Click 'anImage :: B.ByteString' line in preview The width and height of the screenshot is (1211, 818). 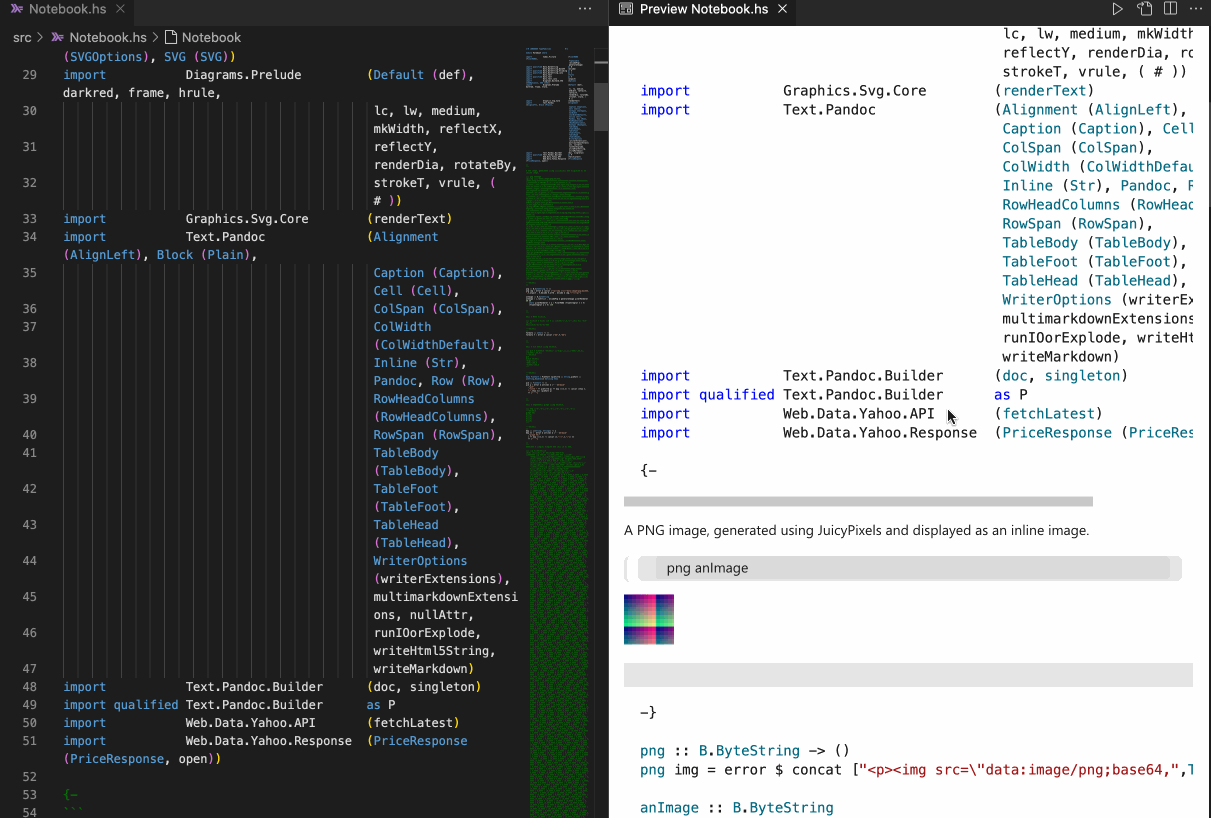tap(737, 808)
